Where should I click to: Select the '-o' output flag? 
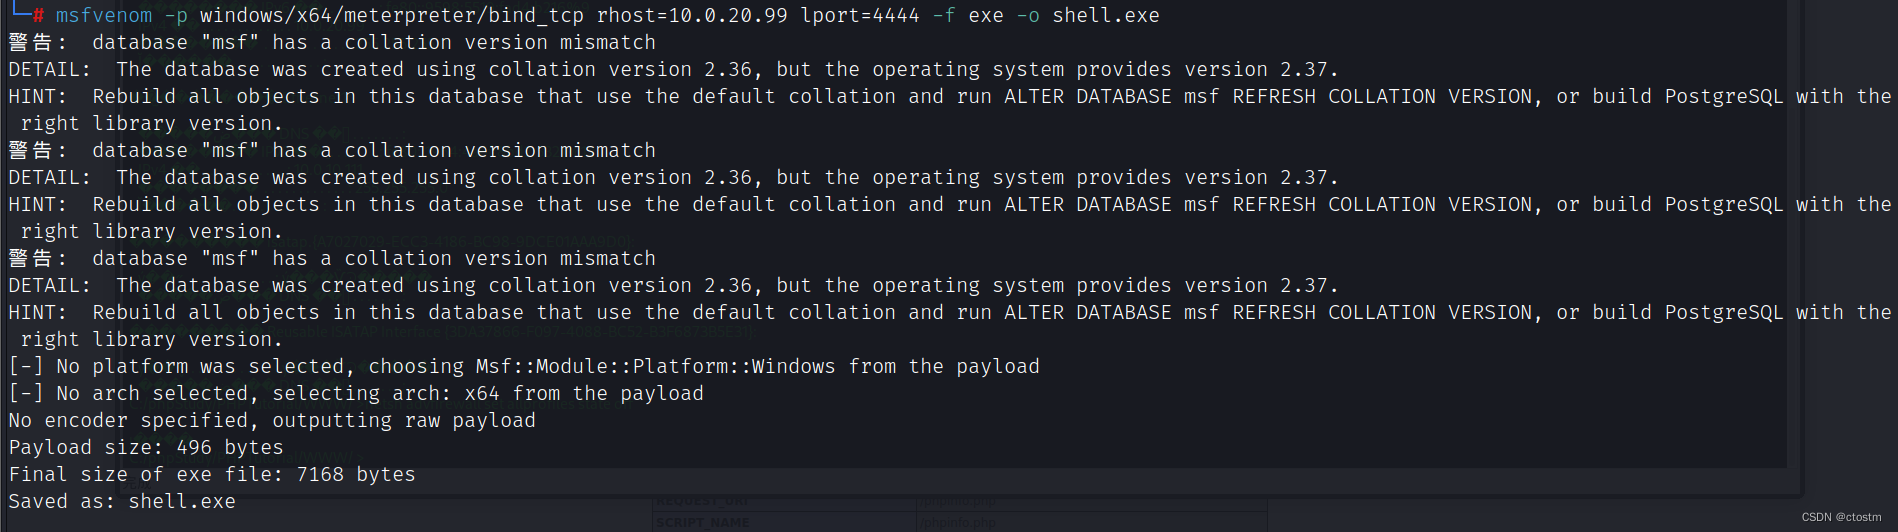pos(1028,15)
